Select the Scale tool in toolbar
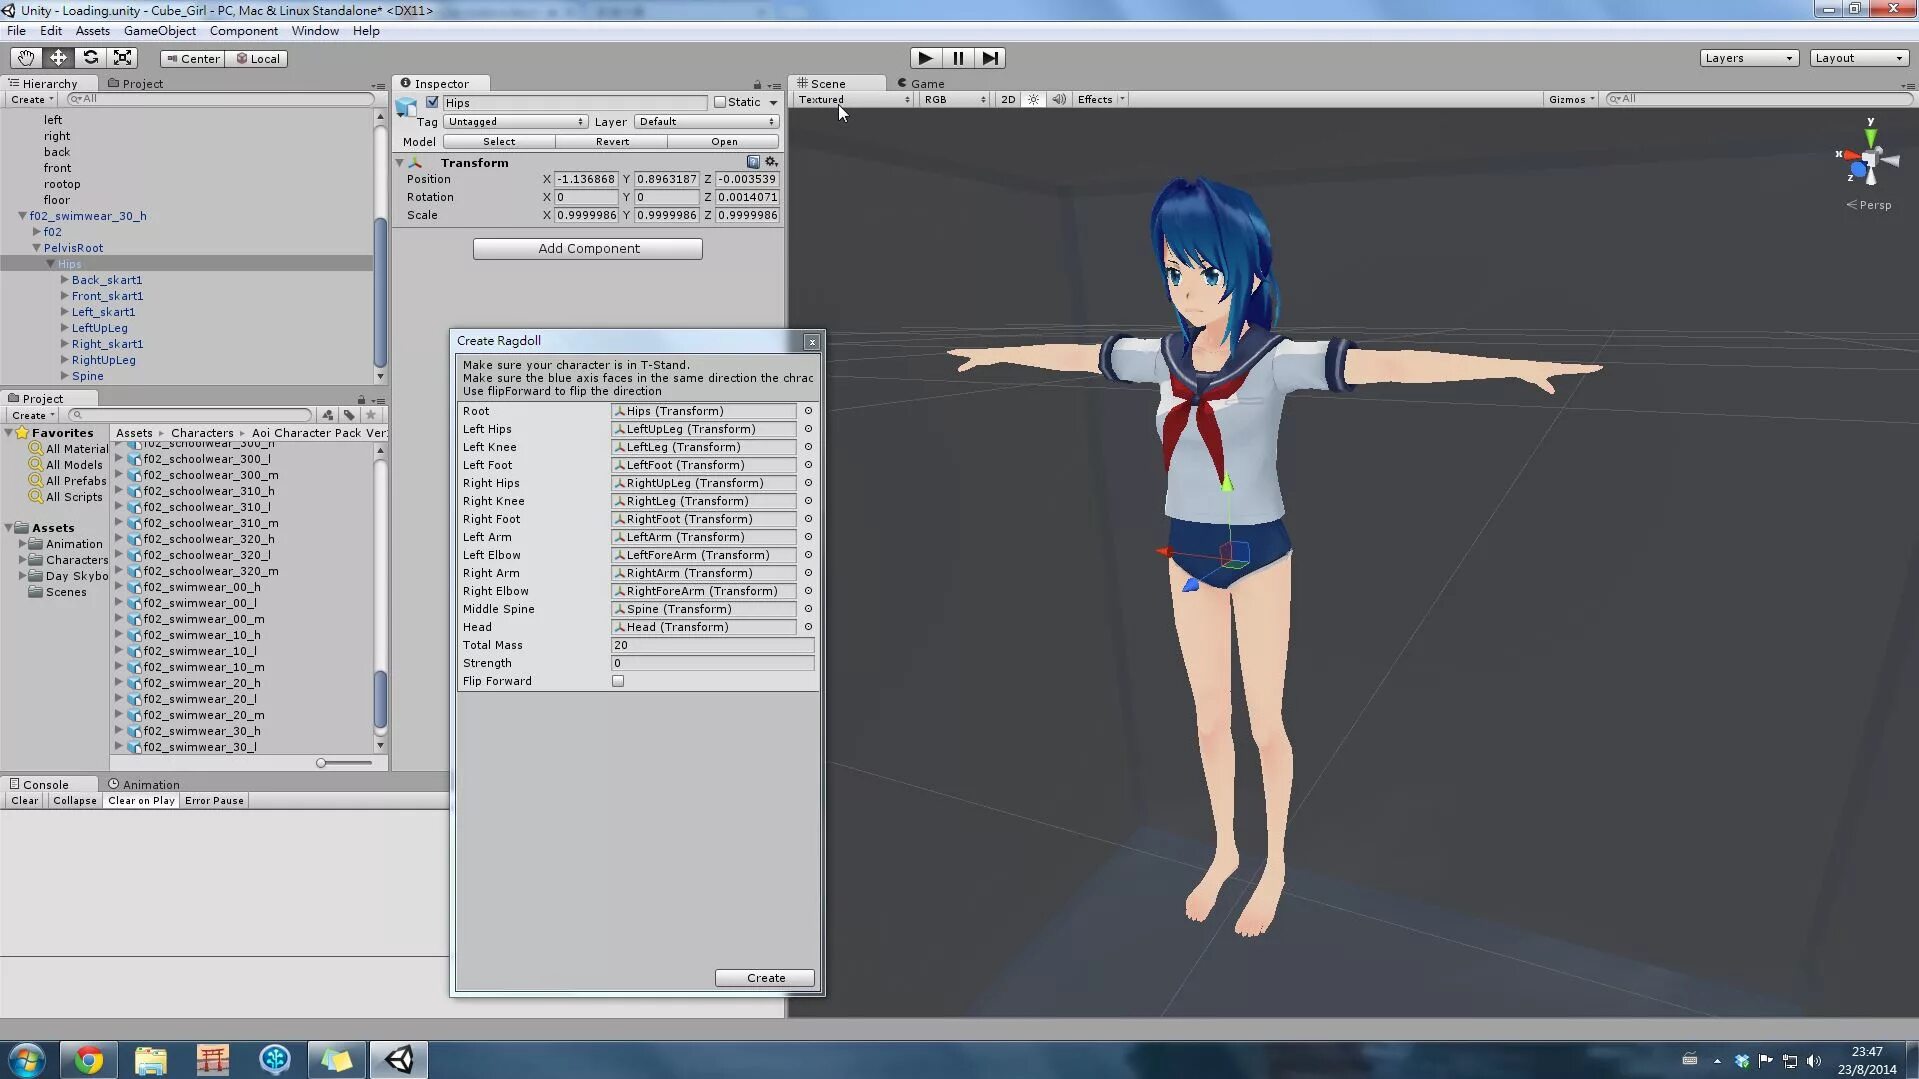The width and height of the screenshot is (1919, 1079). 123,58
